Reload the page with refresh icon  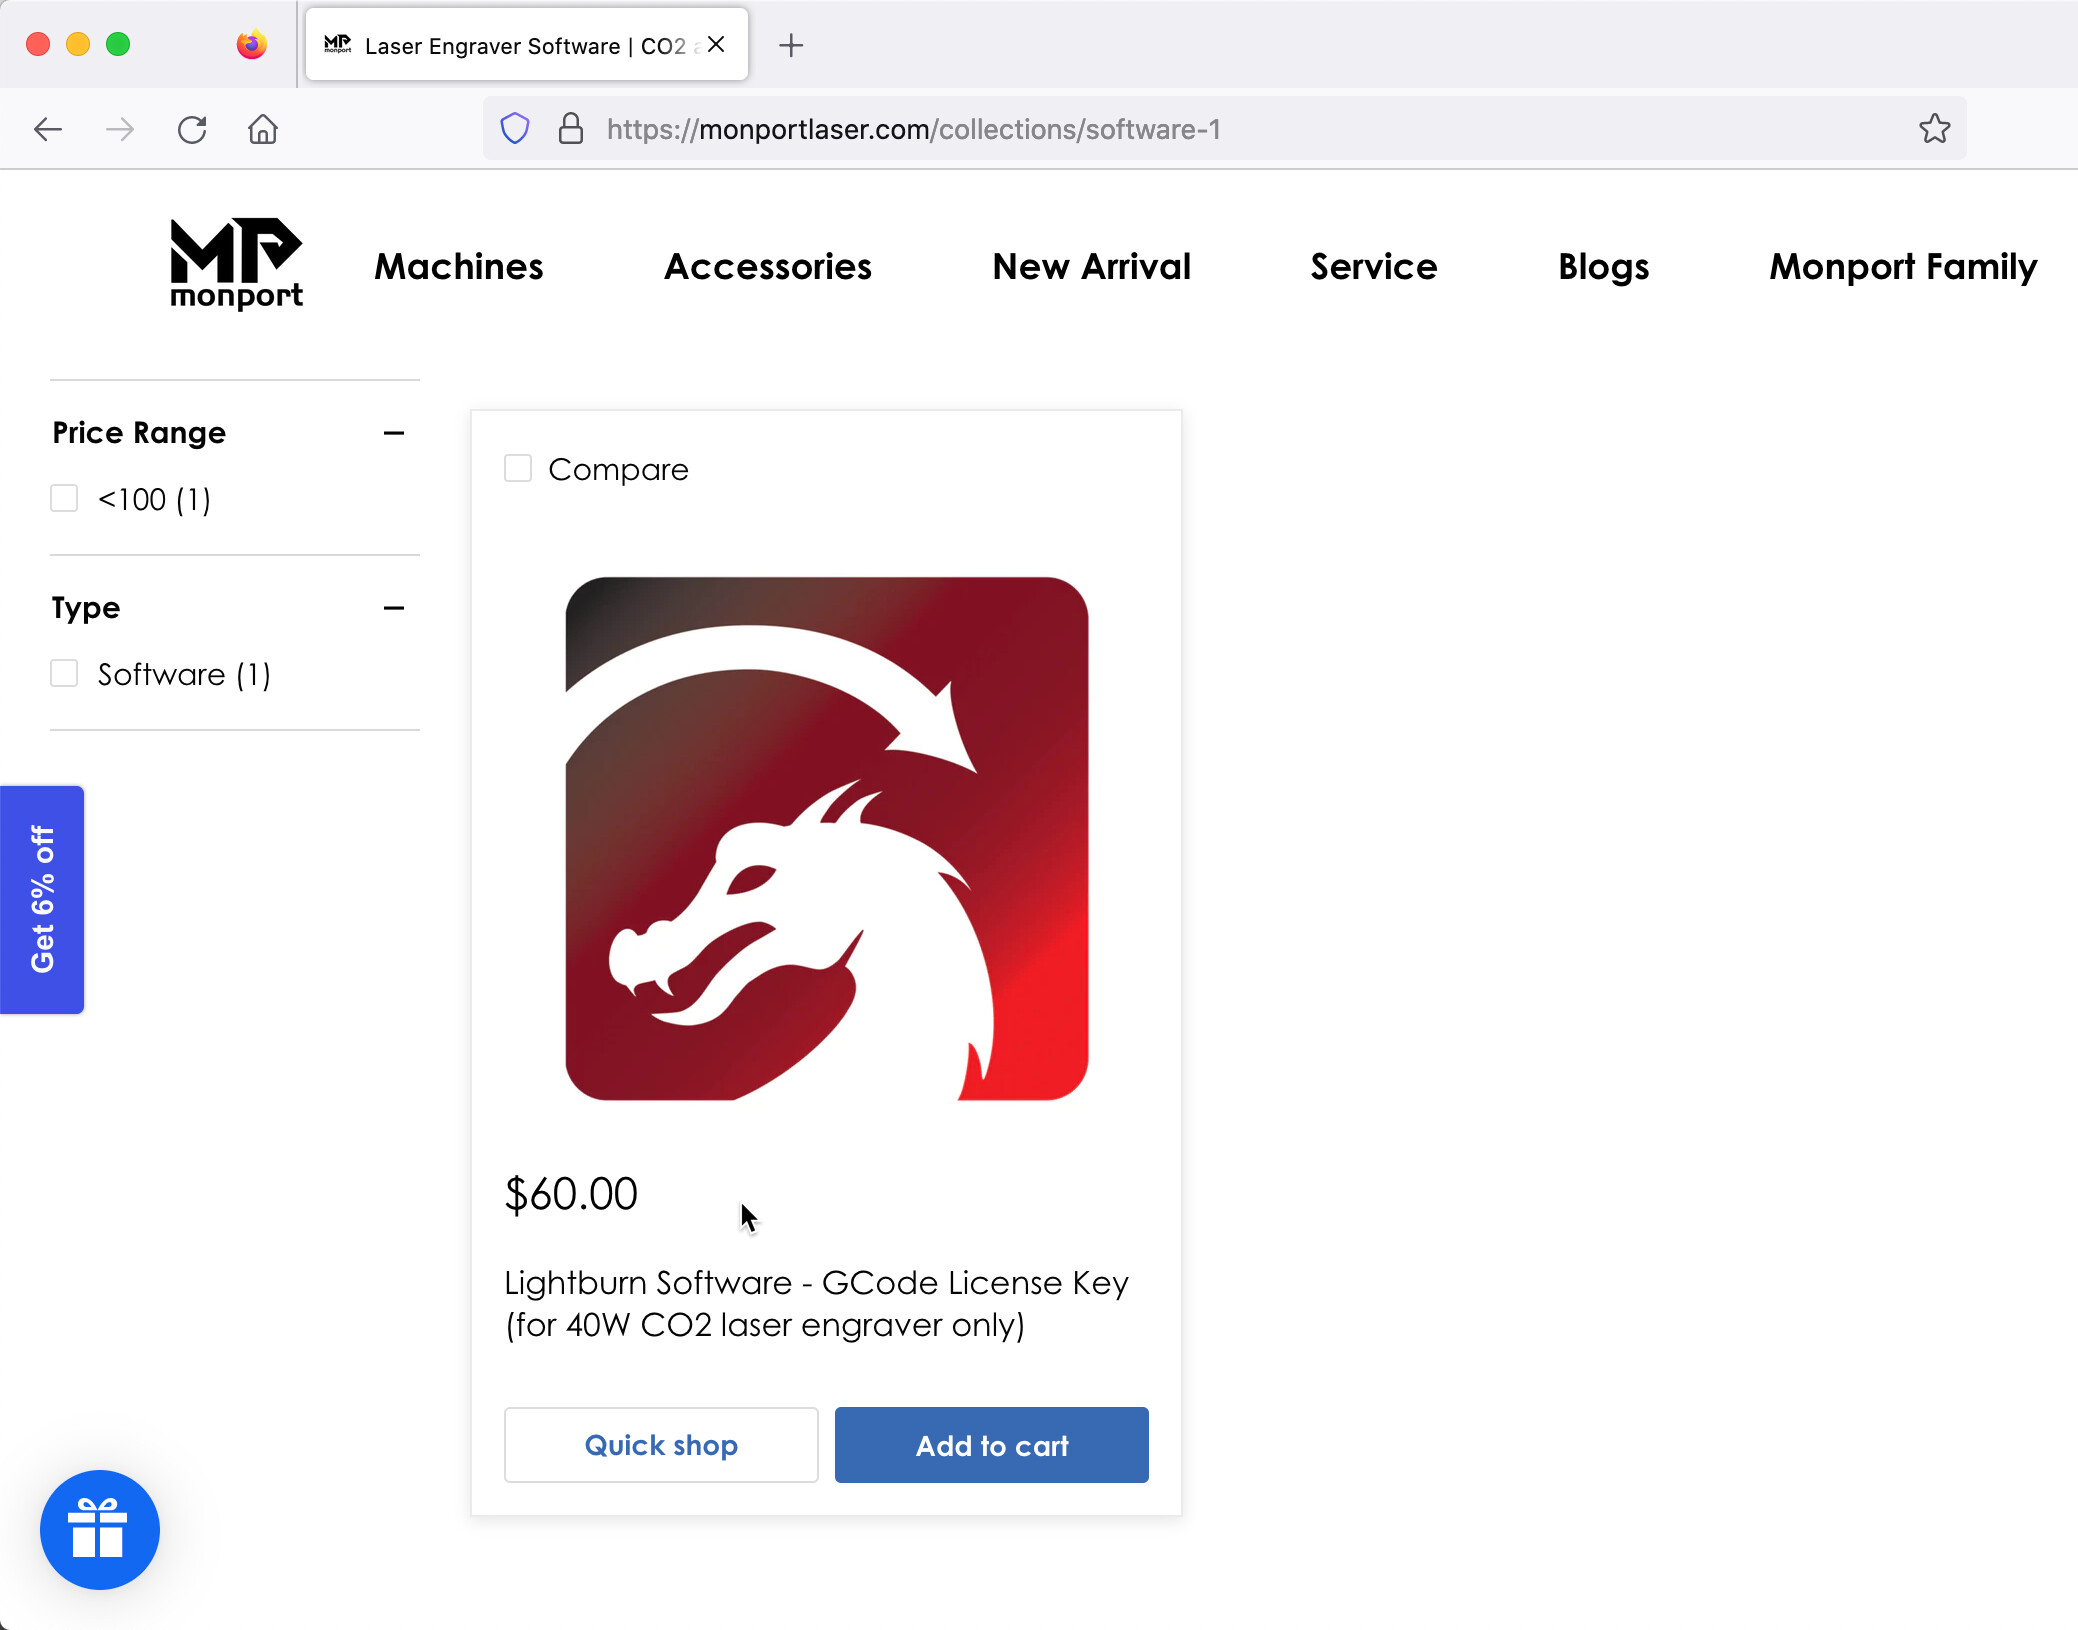[x=192, y=129]
